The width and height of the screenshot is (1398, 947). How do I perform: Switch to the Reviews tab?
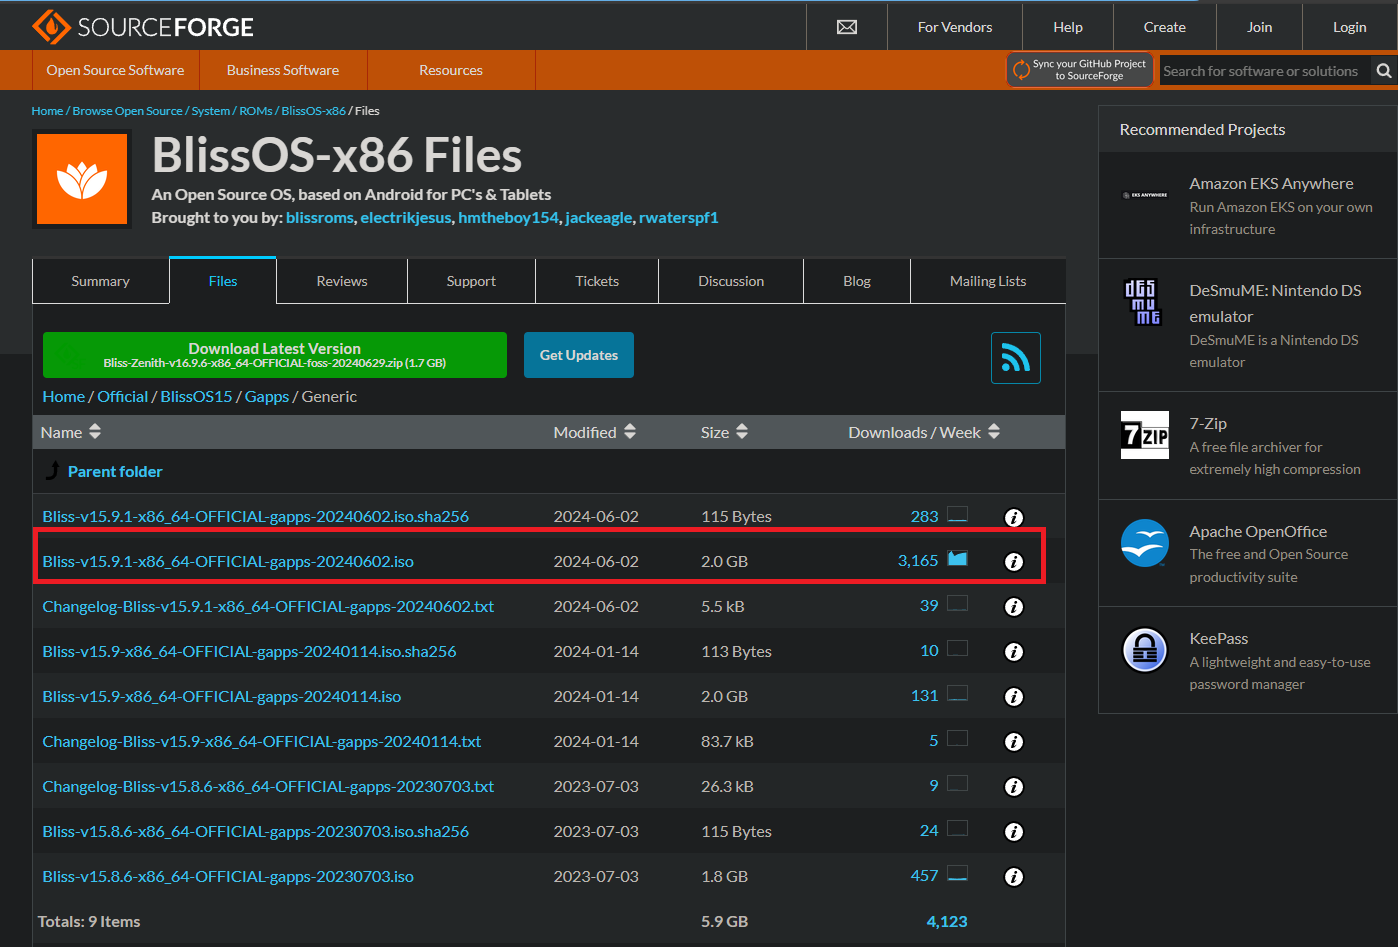(x=342, y=281)
